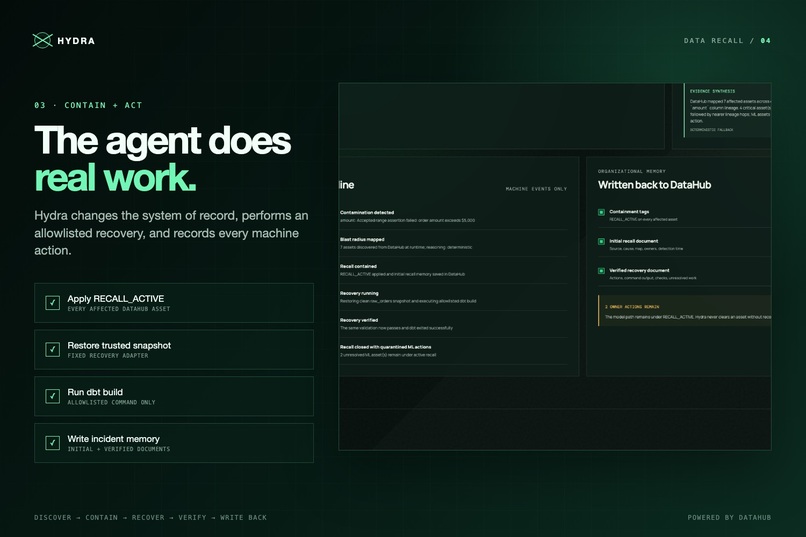The height and width of the screenshot is (537, 806).
Task: Click the FIXED RECOVERY ADAPTER subtitle
Action: pos(108,356)
